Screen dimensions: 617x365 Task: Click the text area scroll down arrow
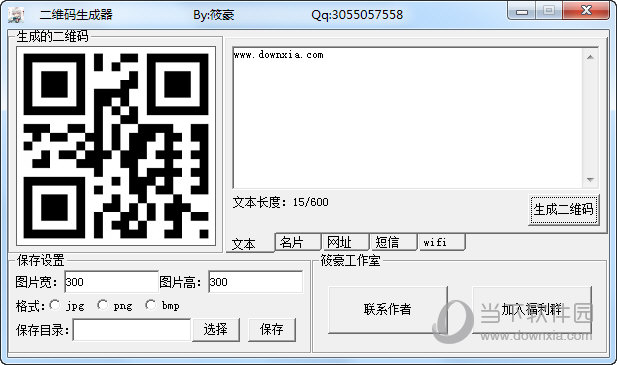coord(590,180)
